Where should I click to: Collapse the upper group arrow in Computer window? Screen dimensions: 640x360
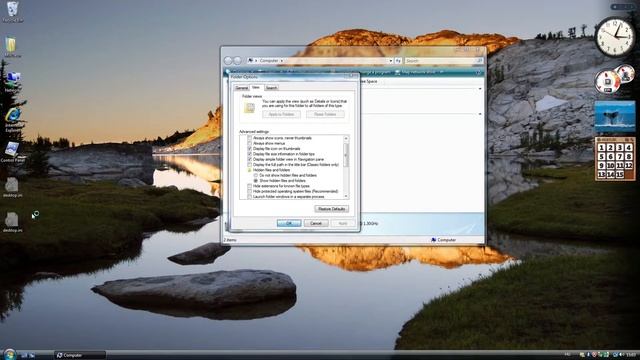pos(480,89)
